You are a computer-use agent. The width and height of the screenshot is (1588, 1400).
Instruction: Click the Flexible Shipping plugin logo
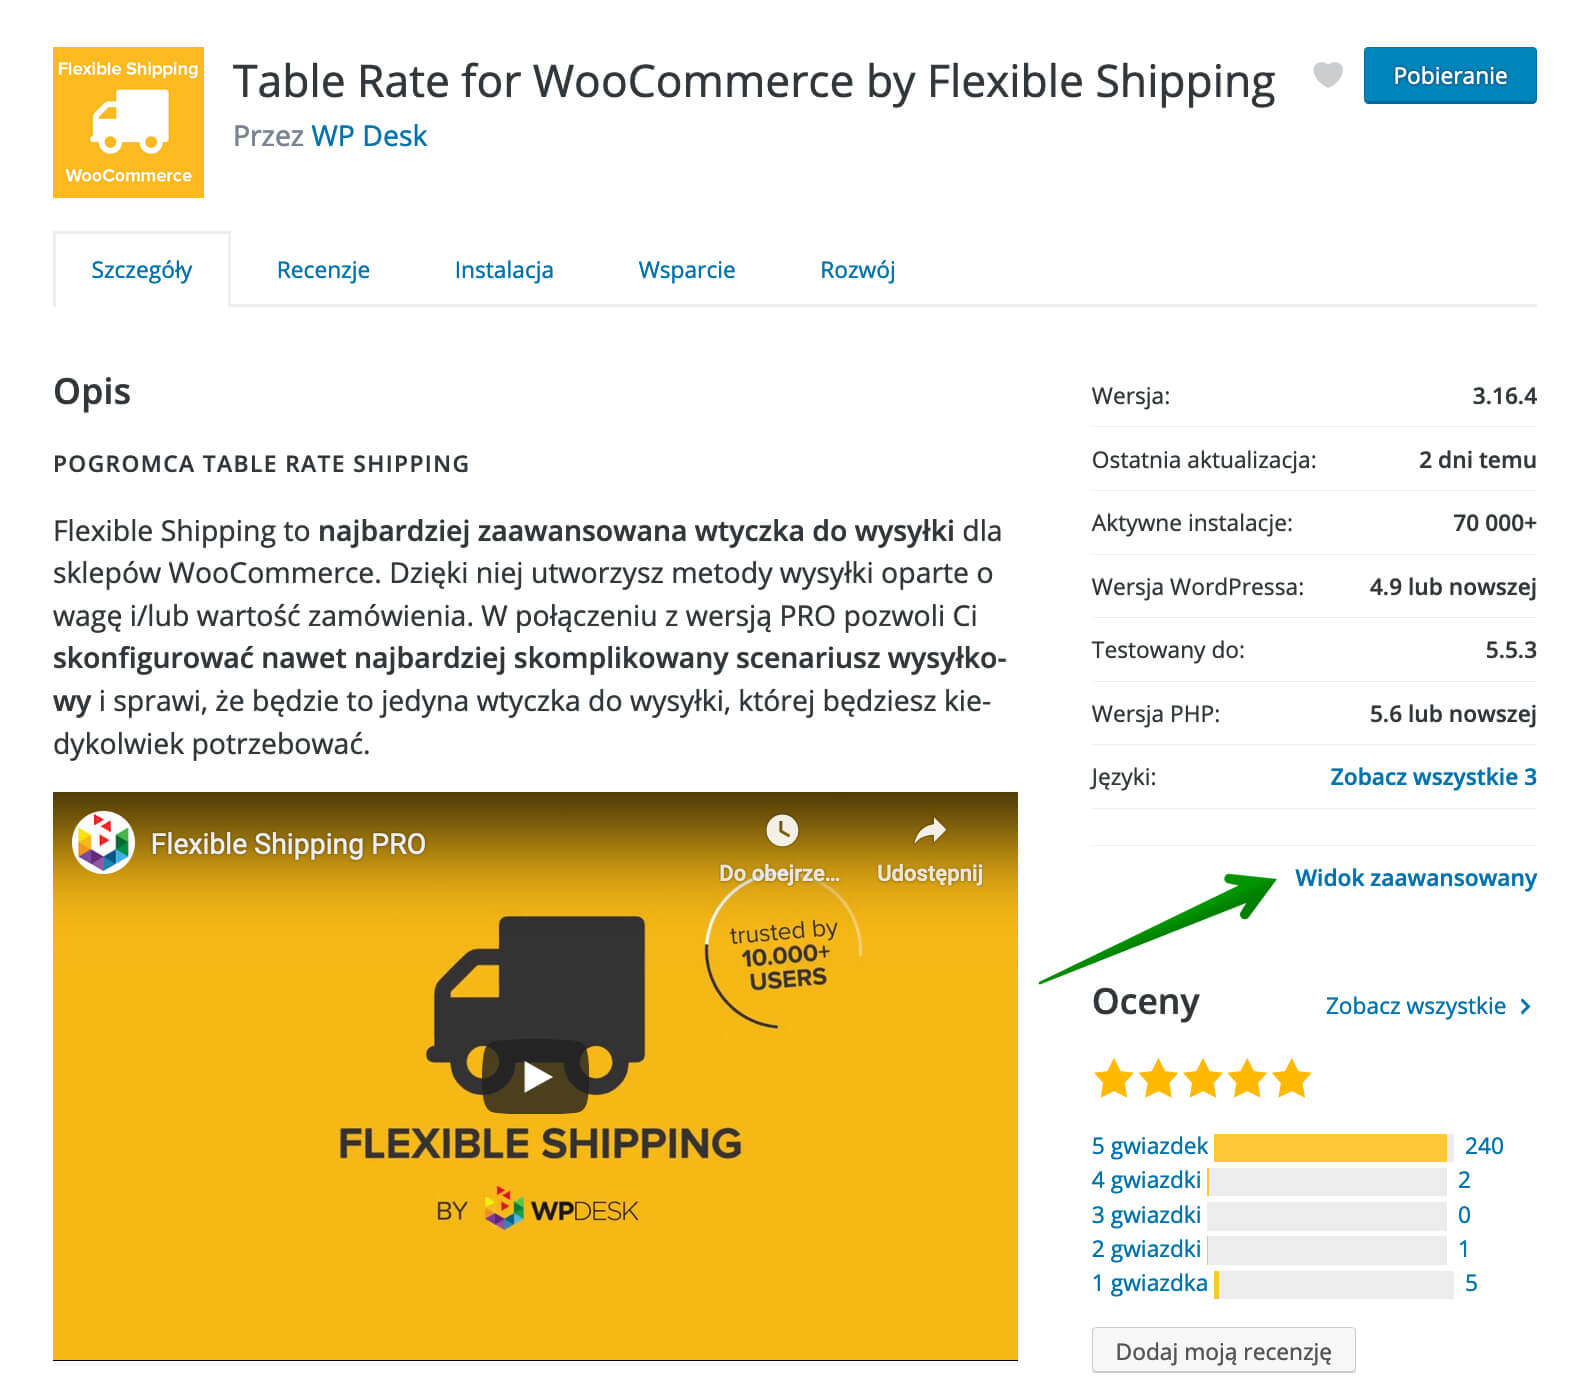click(128, 122)
